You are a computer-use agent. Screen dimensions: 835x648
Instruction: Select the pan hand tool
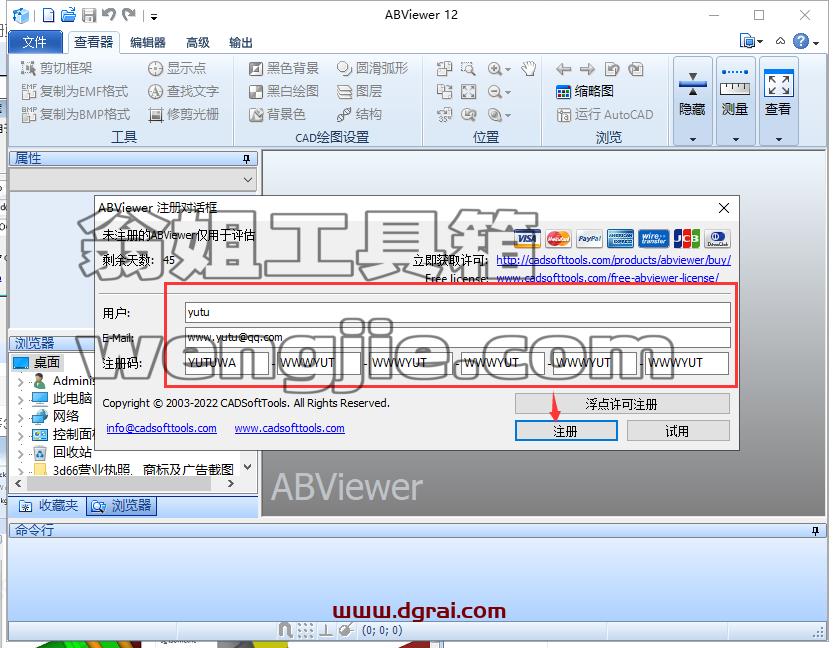(528, 69)
